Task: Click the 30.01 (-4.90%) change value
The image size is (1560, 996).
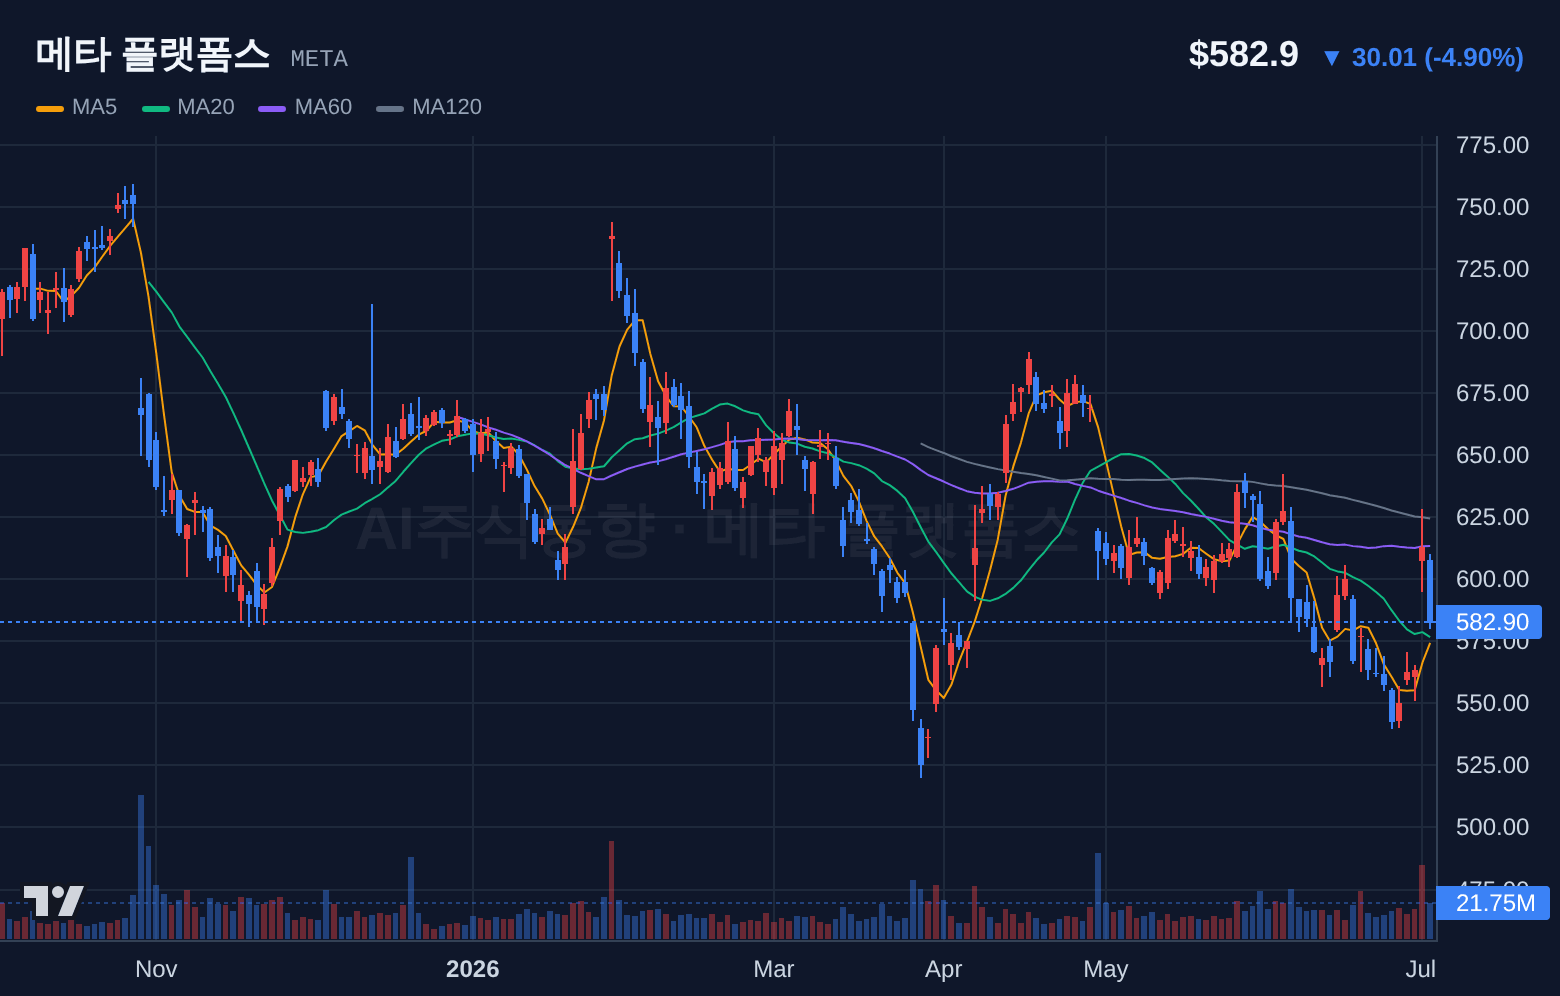Action: [x=1438, y=57]
